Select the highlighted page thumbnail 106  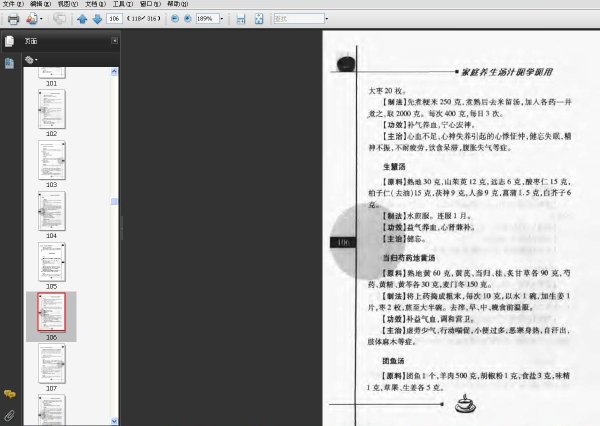pyautogui.click(x=52, y=312)
